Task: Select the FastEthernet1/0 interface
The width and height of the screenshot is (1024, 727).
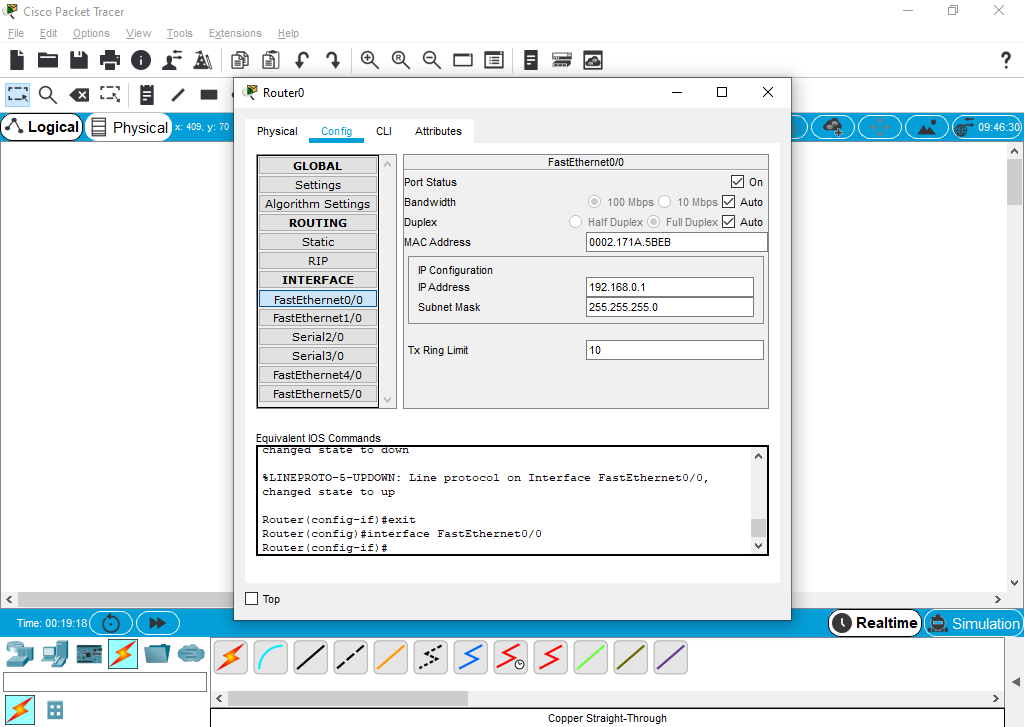Action: 318,318
